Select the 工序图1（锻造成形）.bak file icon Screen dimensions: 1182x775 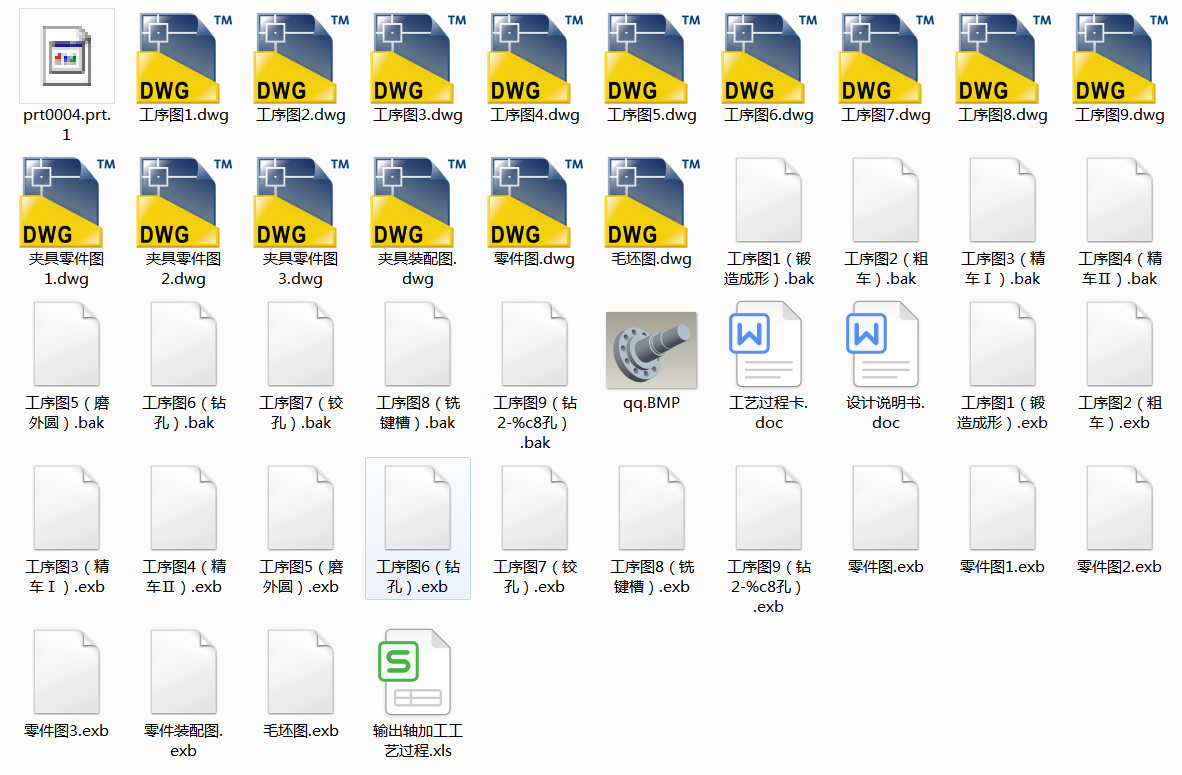pos(769,200)
